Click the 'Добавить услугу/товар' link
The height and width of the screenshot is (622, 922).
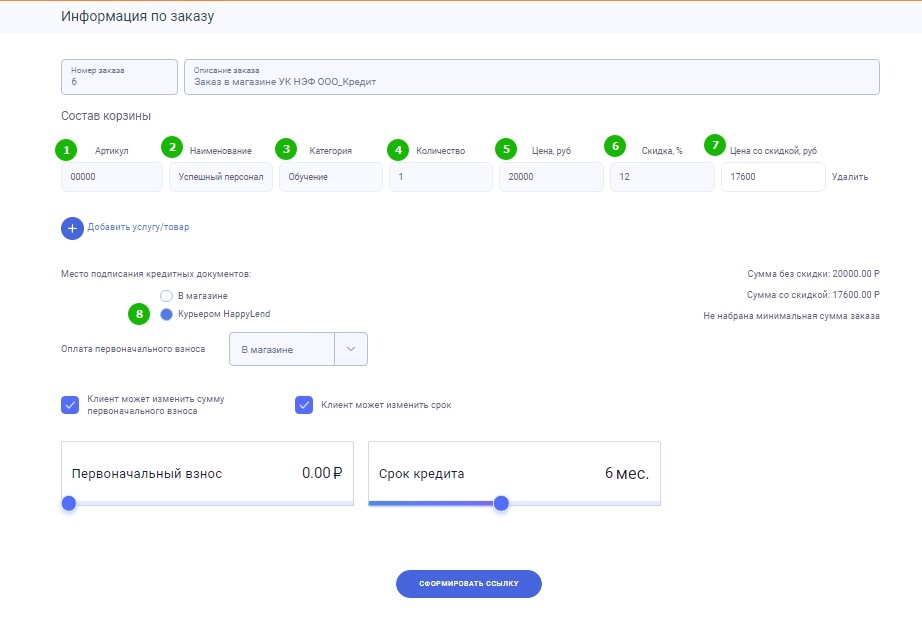[138, 227]
